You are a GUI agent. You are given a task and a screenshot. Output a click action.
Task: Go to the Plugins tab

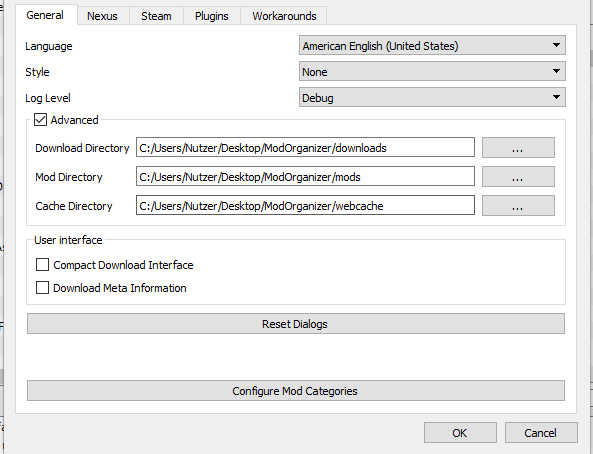click(212, 16)
